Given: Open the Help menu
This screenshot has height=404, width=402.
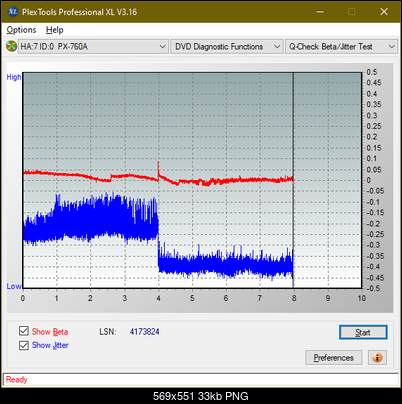Looking at the screenshot, I should pyautogui.click(x=55, y=30).
